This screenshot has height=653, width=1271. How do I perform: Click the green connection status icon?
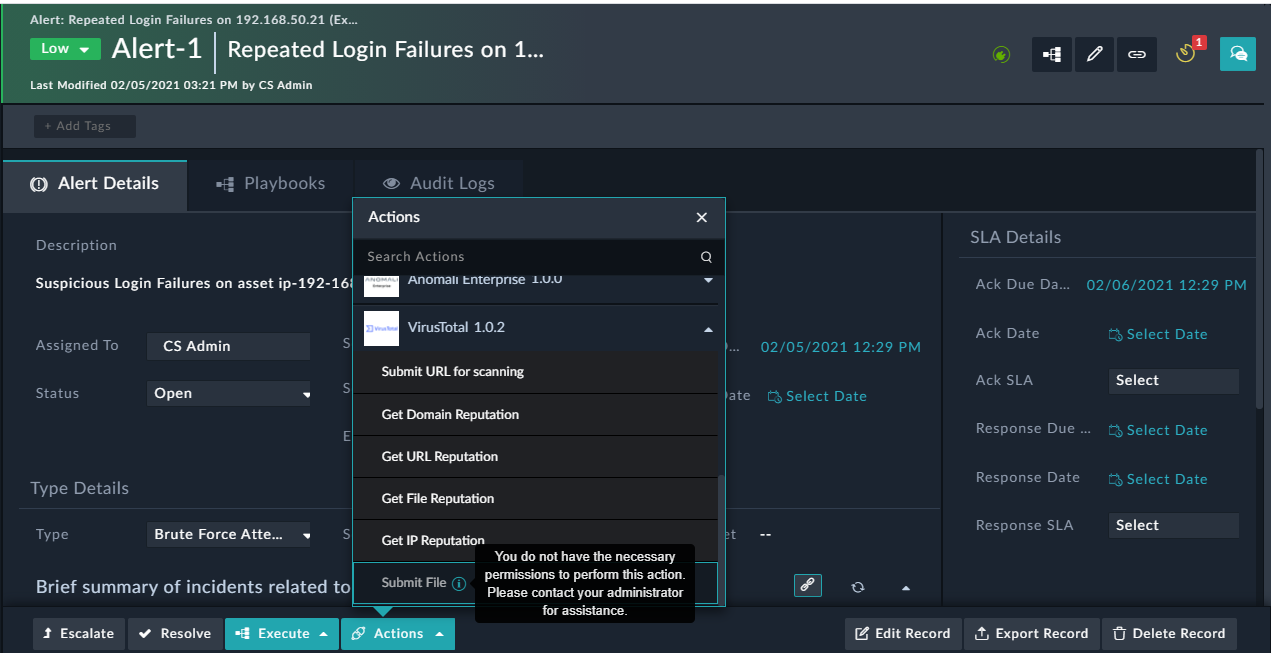[1001, 54]
